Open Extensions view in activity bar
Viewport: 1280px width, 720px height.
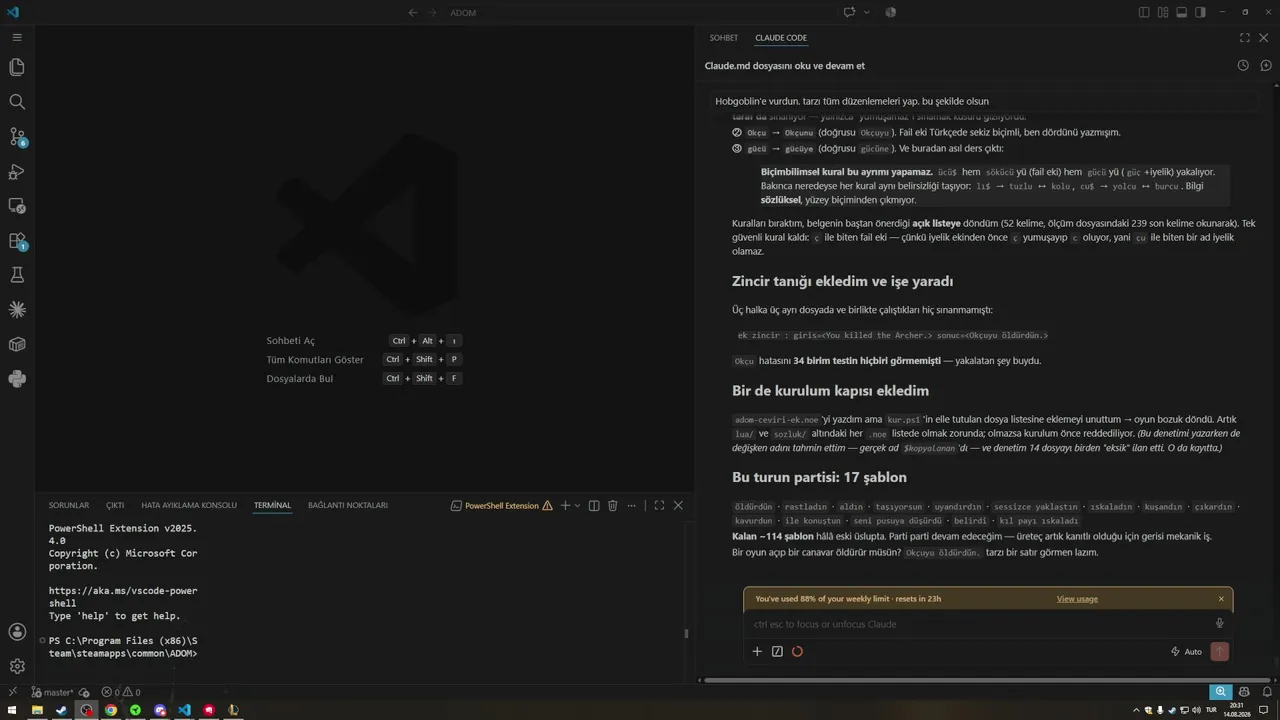click(17, 241)
